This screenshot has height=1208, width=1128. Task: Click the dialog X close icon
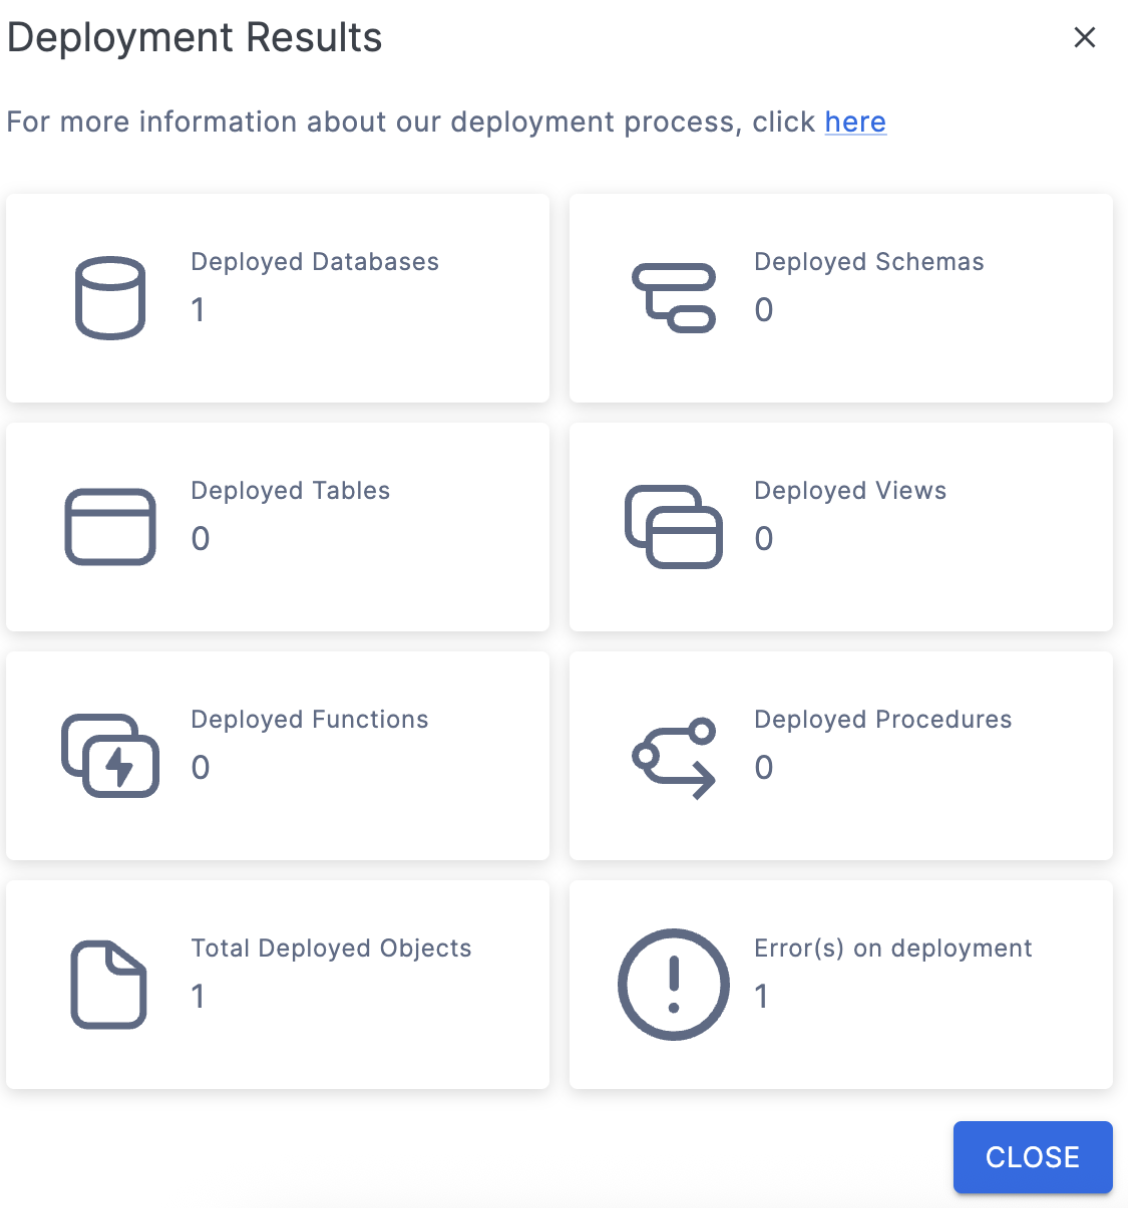[x=1085, y=37]
